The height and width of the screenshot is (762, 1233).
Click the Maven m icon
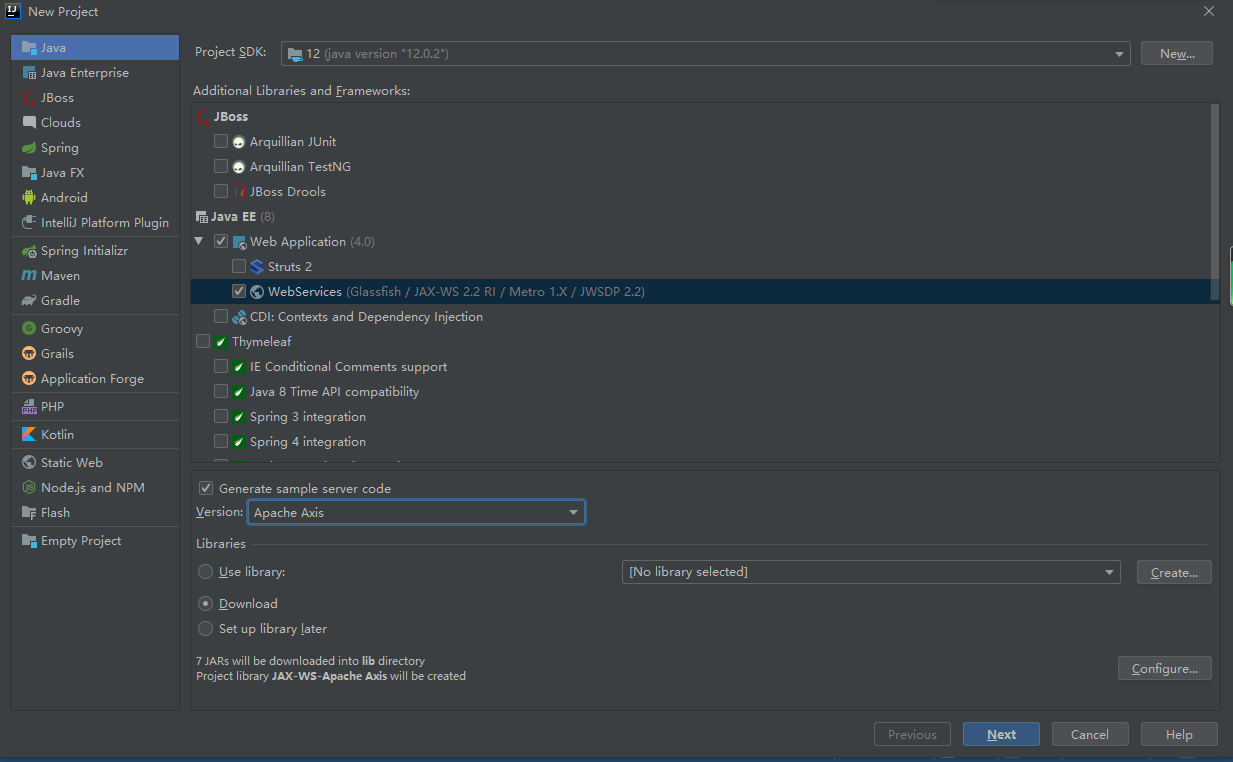coord(29,275)
